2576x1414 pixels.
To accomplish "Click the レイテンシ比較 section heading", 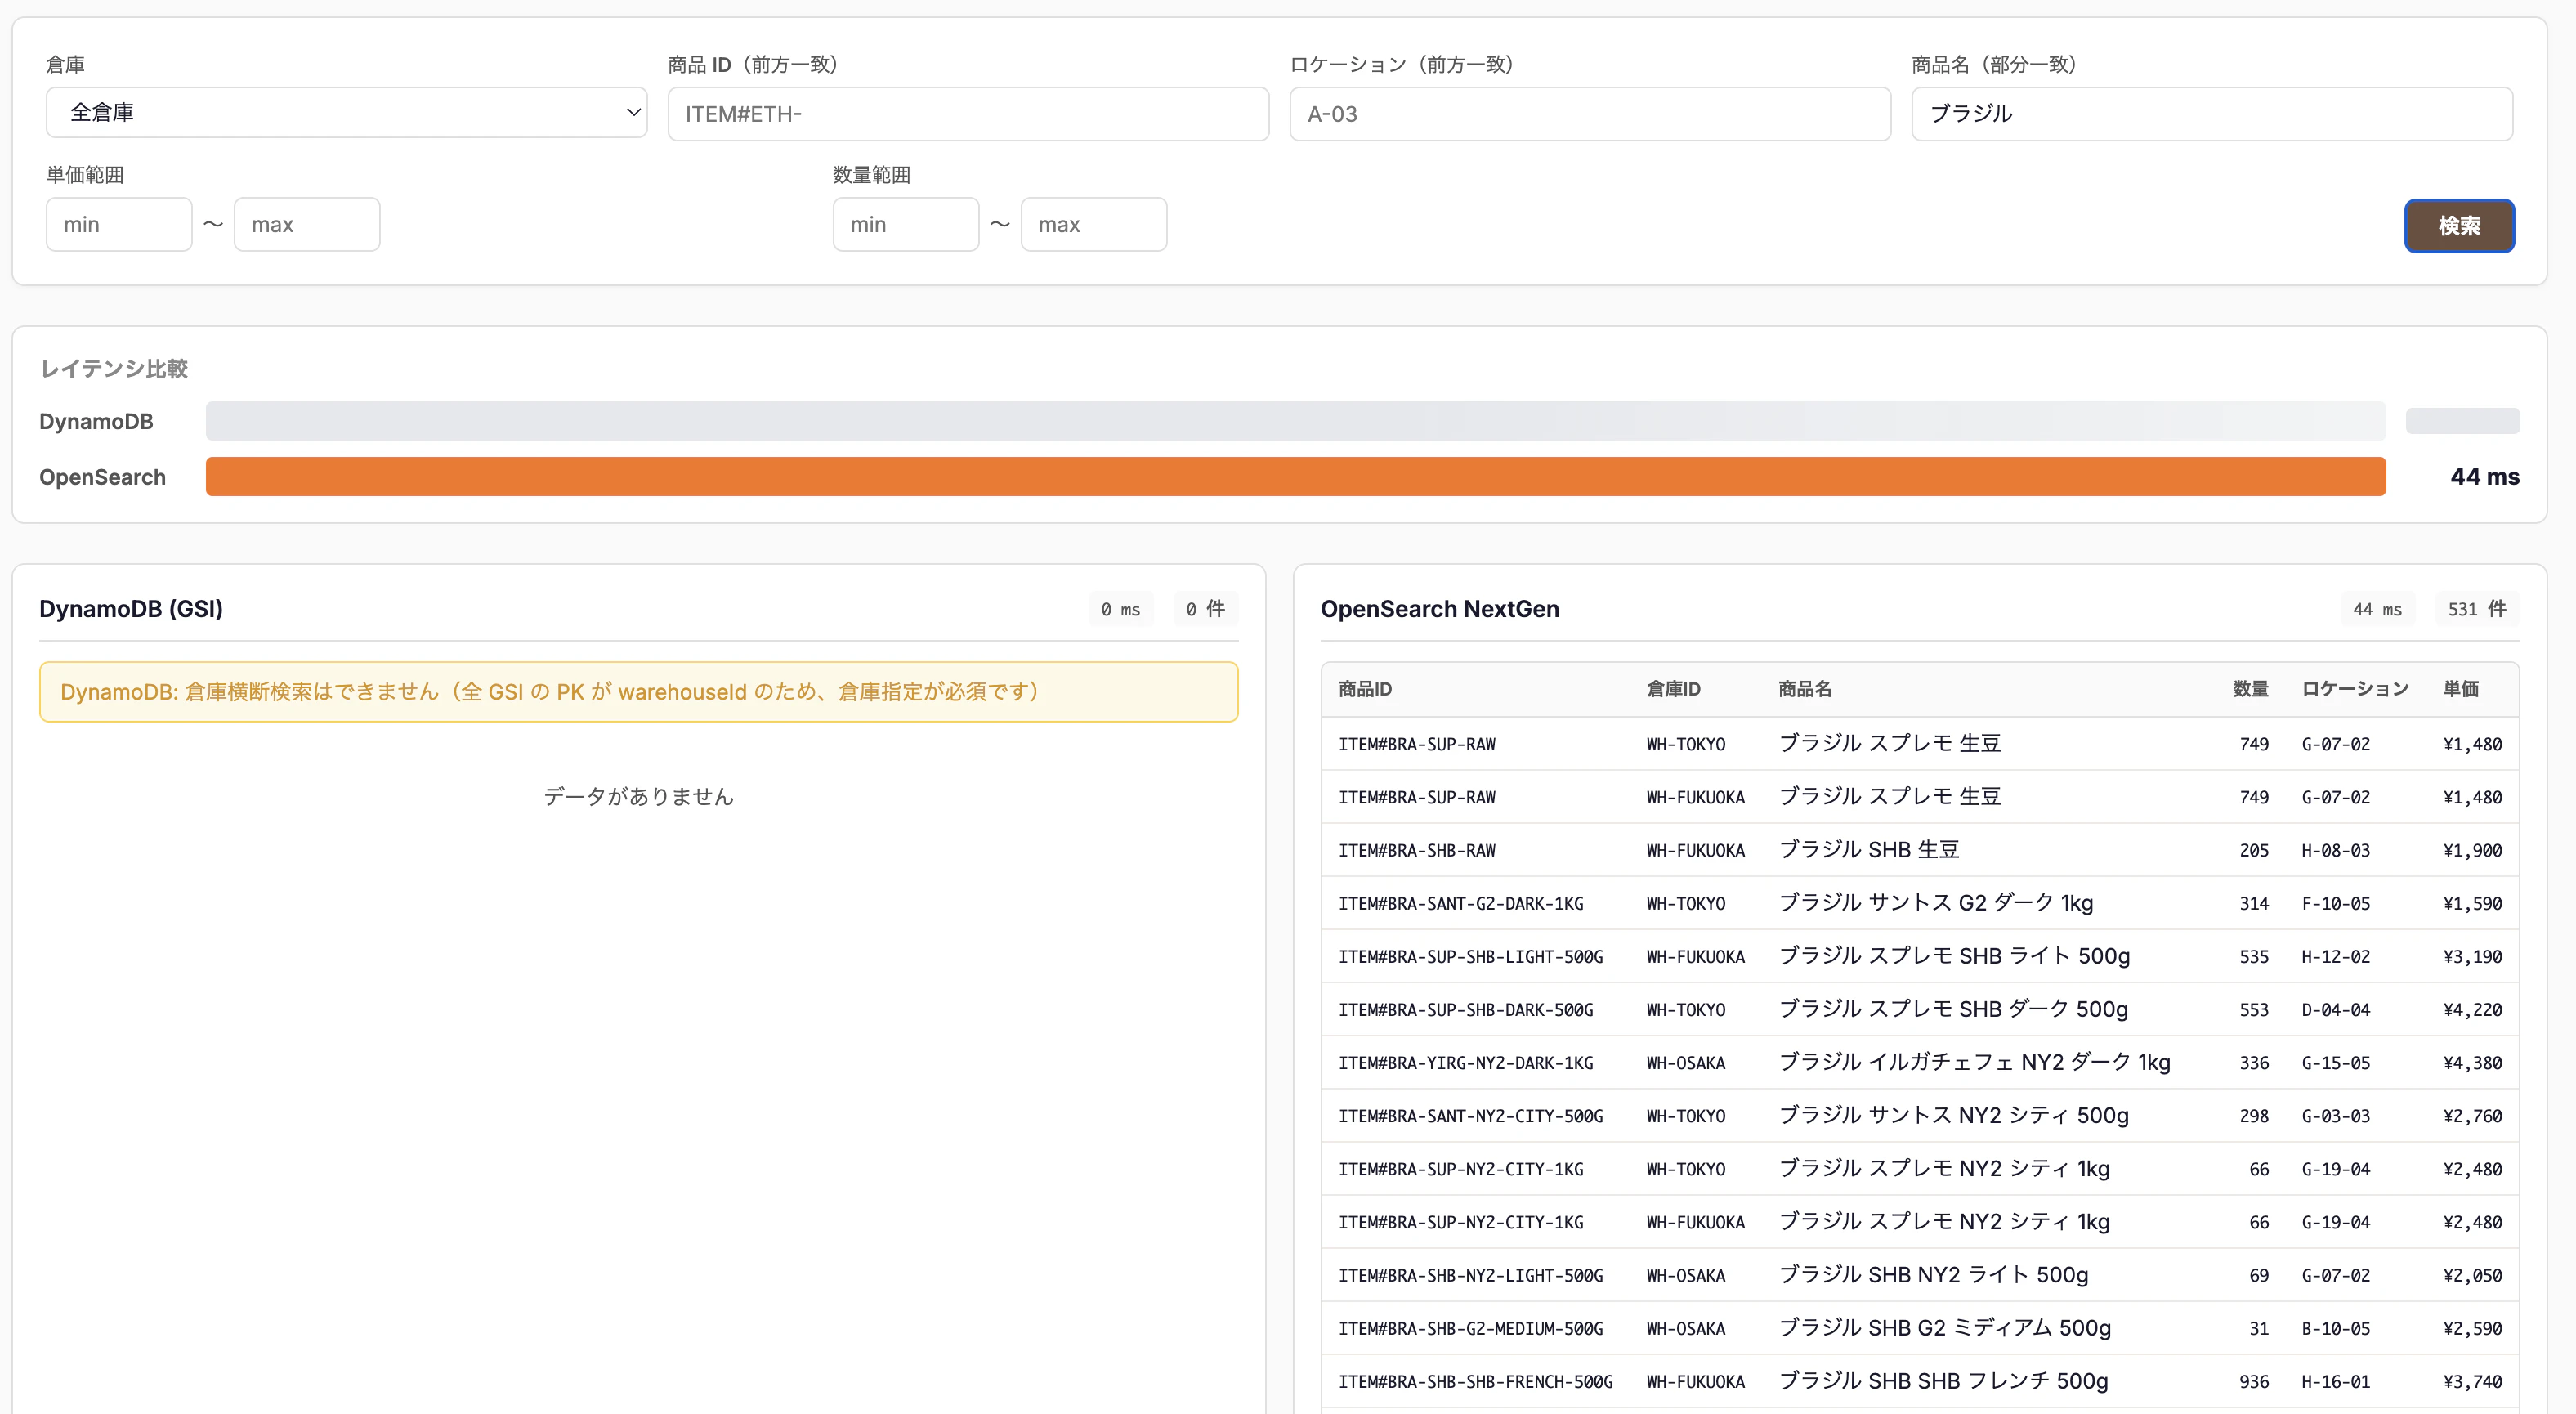I will pos(114,368).
